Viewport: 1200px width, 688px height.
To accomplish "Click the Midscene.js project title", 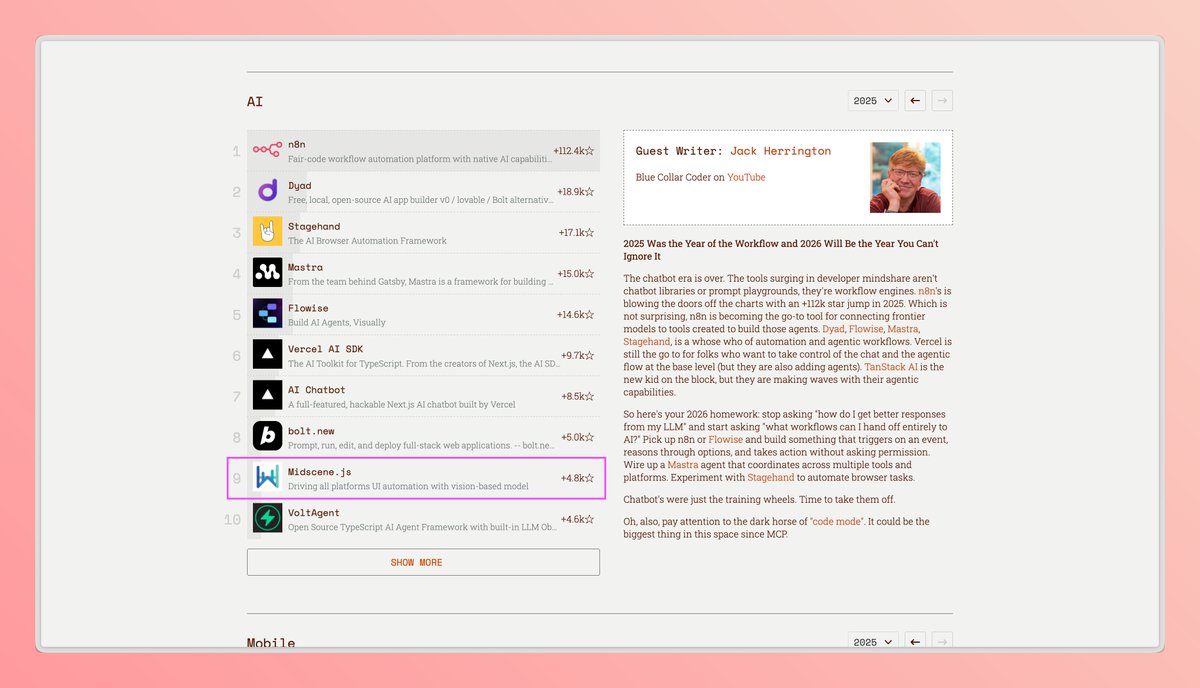I will [320, 472].
